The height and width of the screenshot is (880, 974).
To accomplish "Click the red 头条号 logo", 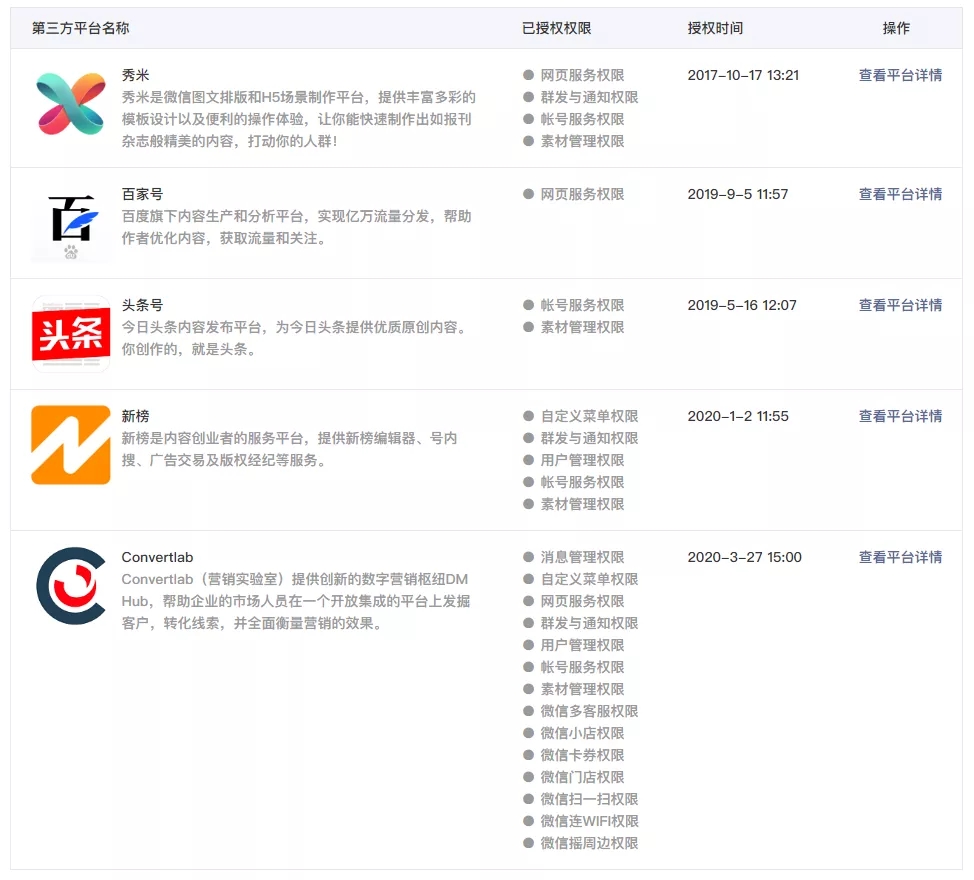I will [x=71, y=334].
